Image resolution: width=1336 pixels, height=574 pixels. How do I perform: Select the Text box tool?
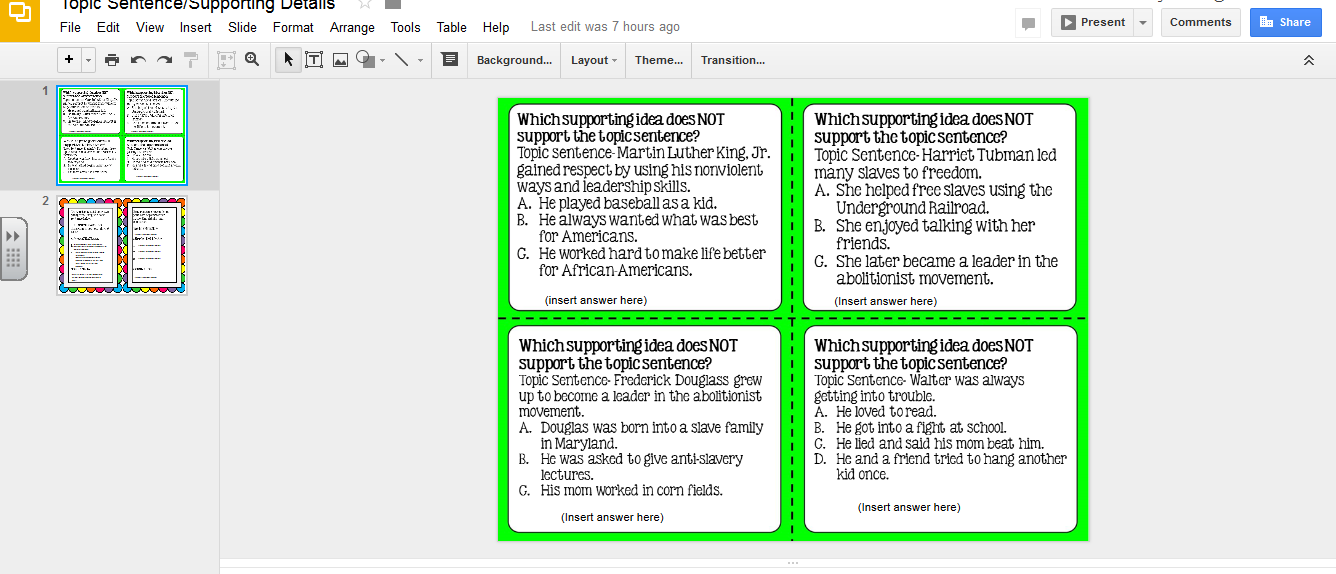[314, 60]
